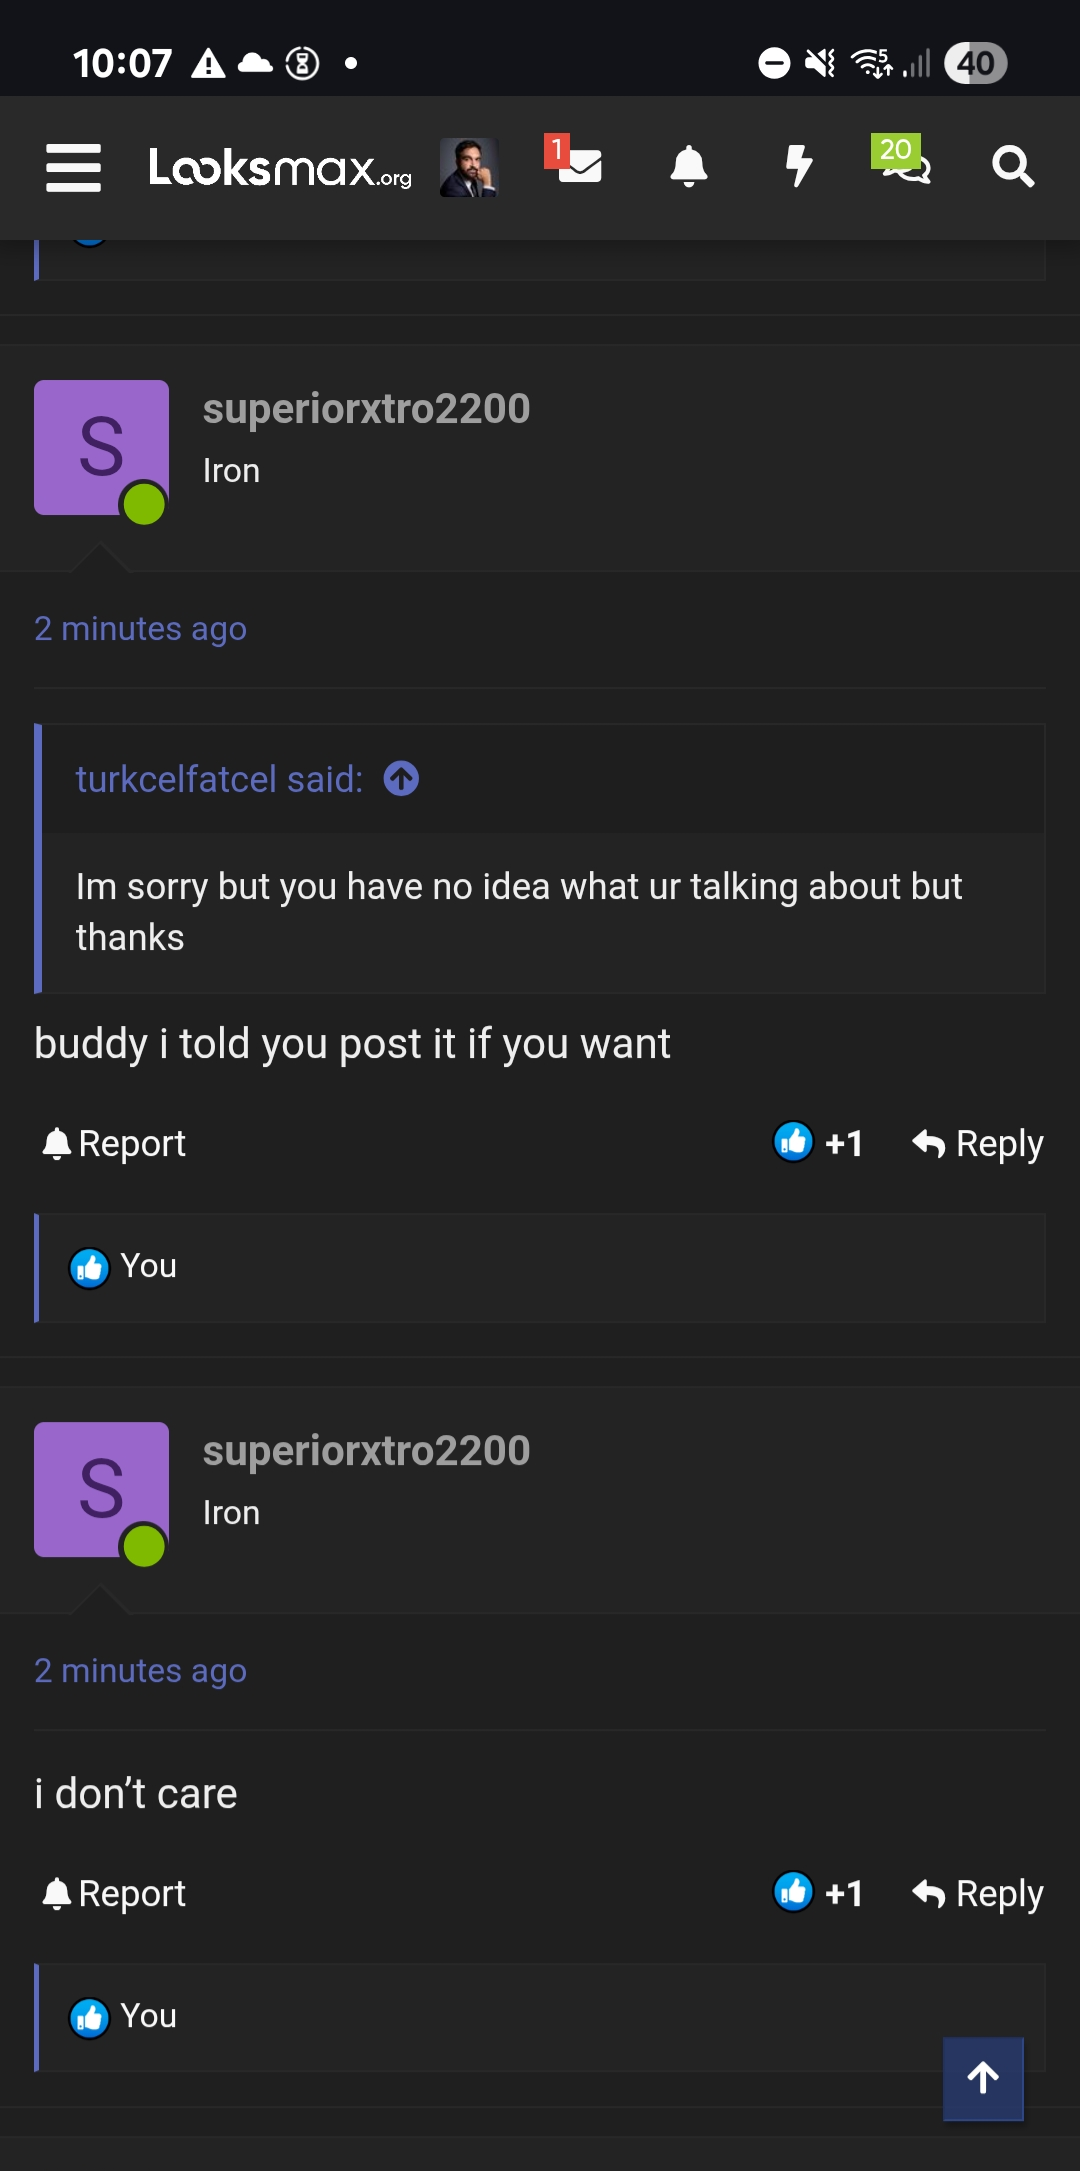Click the arrow icon next to turkcelfatcel said

point(400,779)
